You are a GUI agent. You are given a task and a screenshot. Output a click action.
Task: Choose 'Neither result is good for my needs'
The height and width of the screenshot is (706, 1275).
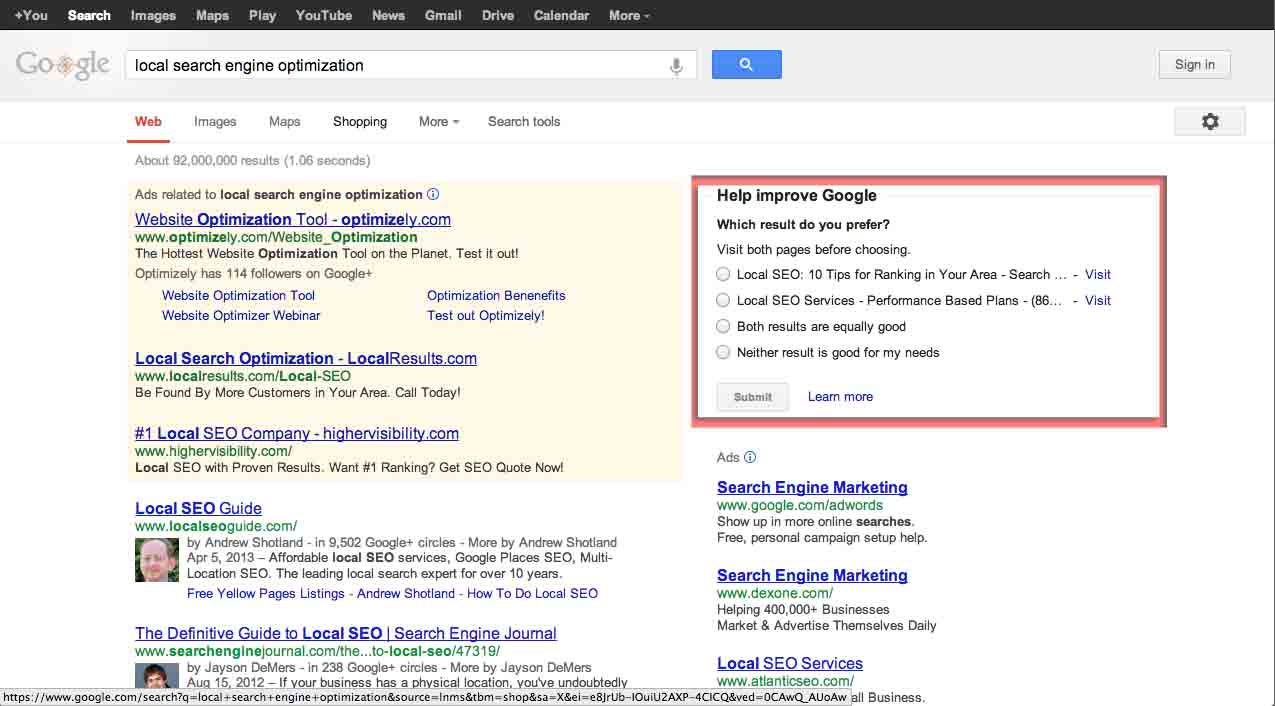[x=723, y=352]
